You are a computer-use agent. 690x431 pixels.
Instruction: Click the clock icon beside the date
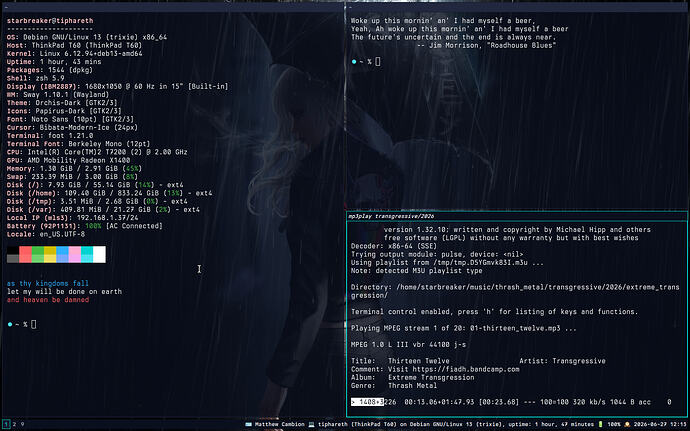click(x=627, y=424)
